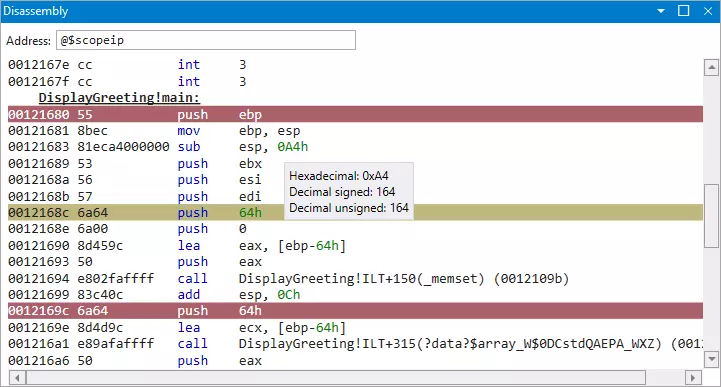Select the line at address 00121680 push ebp
This screenshot has height=387, width=721.
tap(355, 114)
